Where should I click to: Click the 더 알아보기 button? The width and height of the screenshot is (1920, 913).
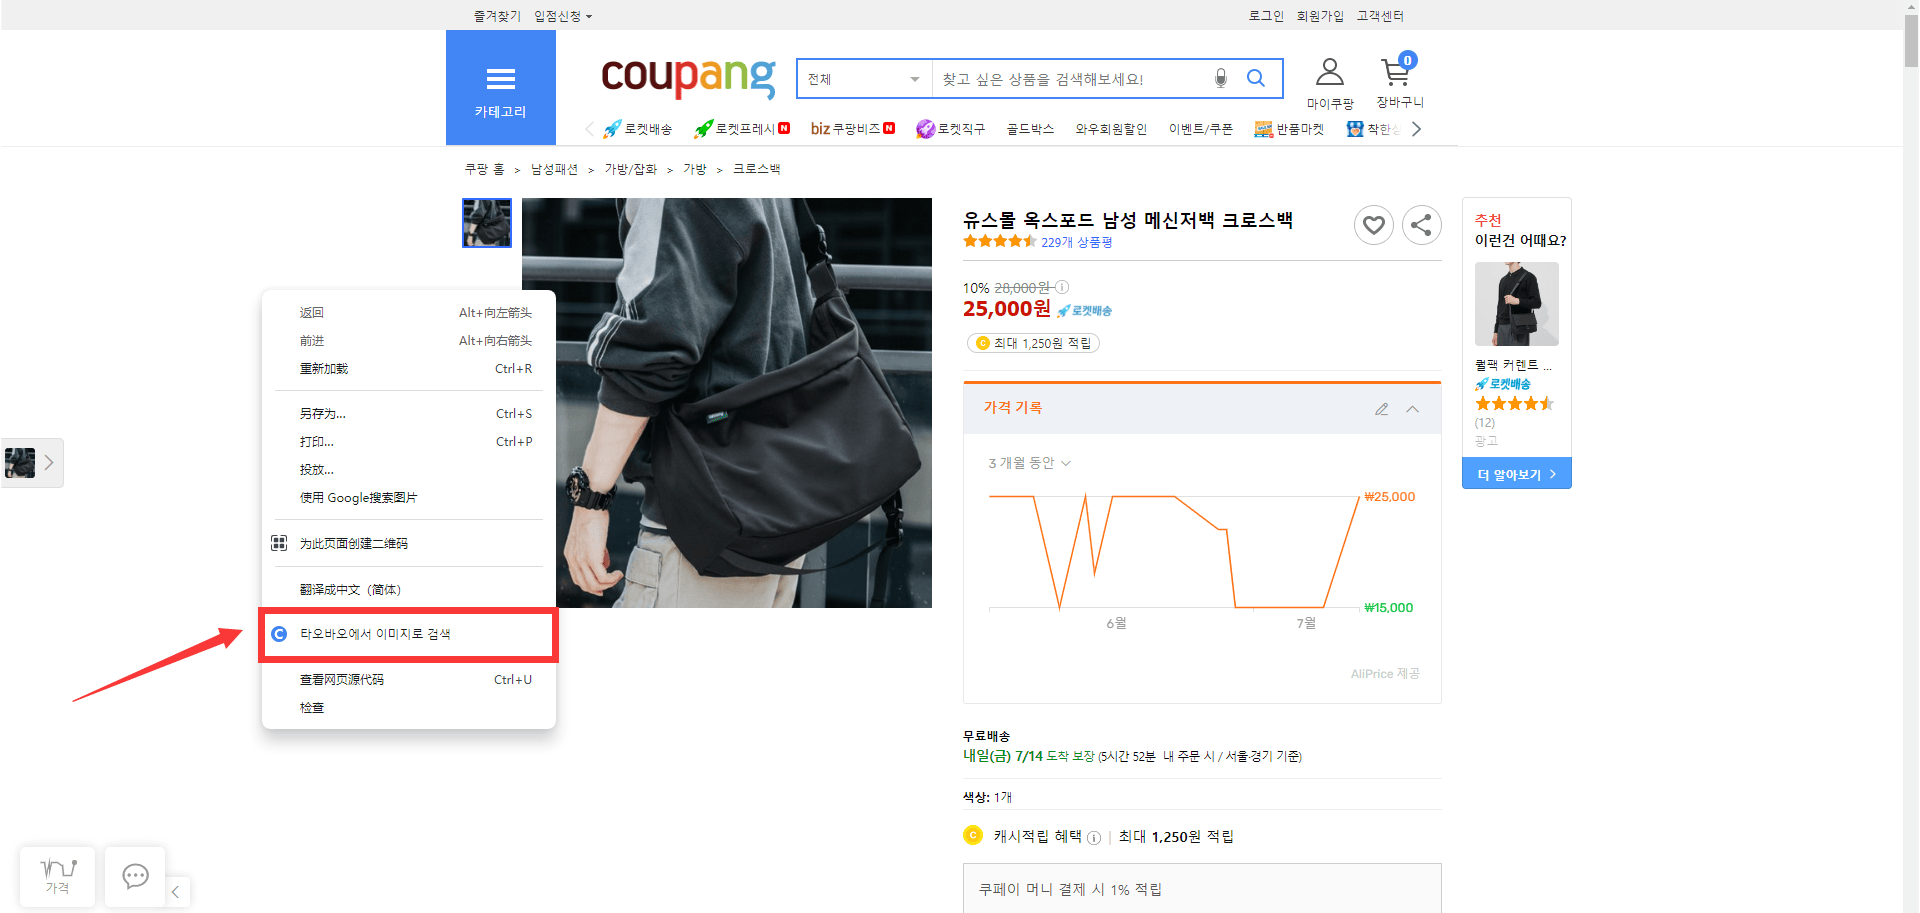pyautogui.click(x=1516, y=474)
